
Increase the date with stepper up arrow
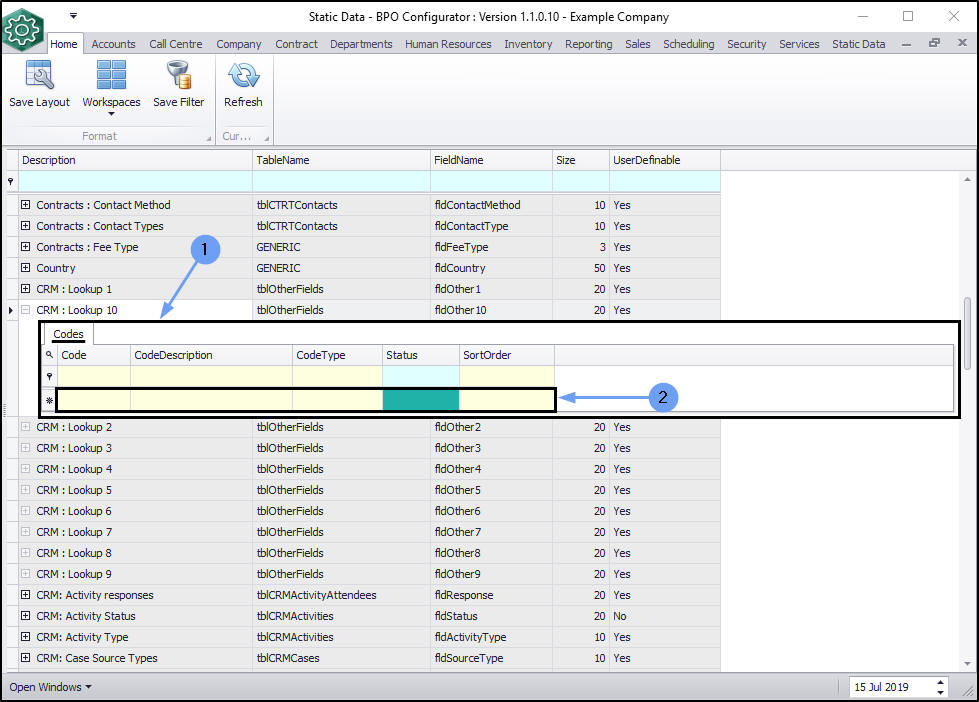(940, 682)
